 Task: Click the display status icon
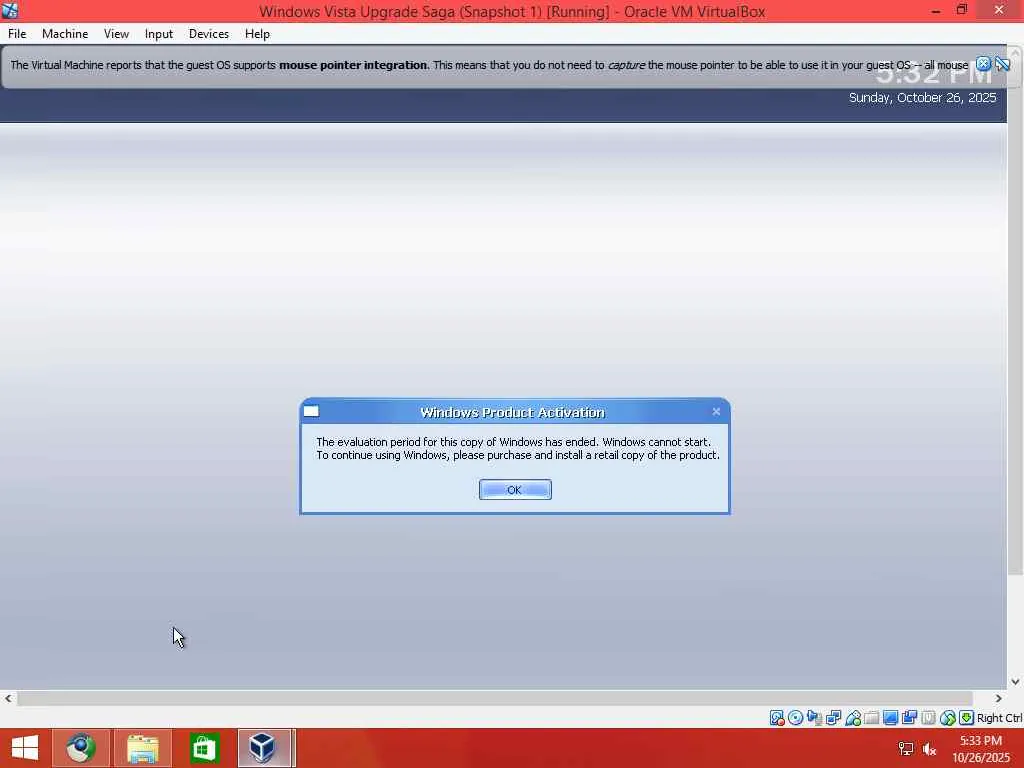[890, 718]
